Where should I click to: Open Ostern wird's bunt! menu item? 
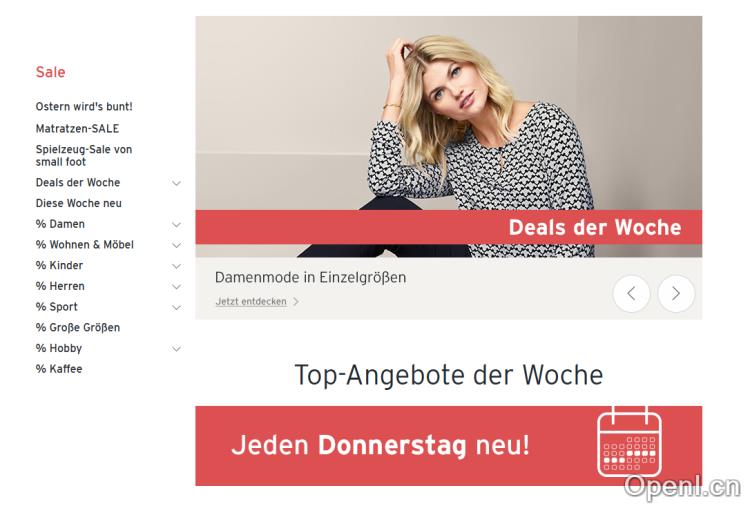[x=84, y=107]
